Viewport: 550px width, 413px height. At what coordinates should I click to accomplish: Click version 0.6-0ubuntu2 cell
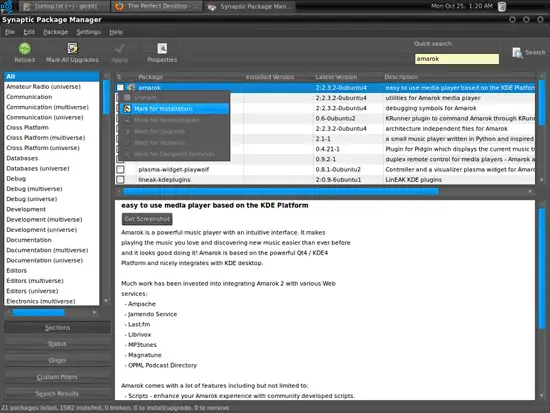[335, 118]
